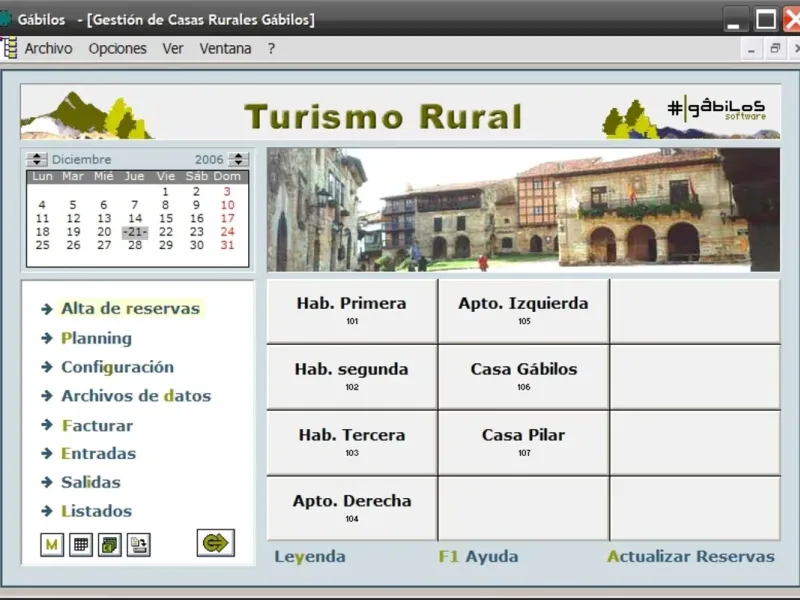Open Configuración
Screen dimensions: 800x600
[x=117, y=367]
